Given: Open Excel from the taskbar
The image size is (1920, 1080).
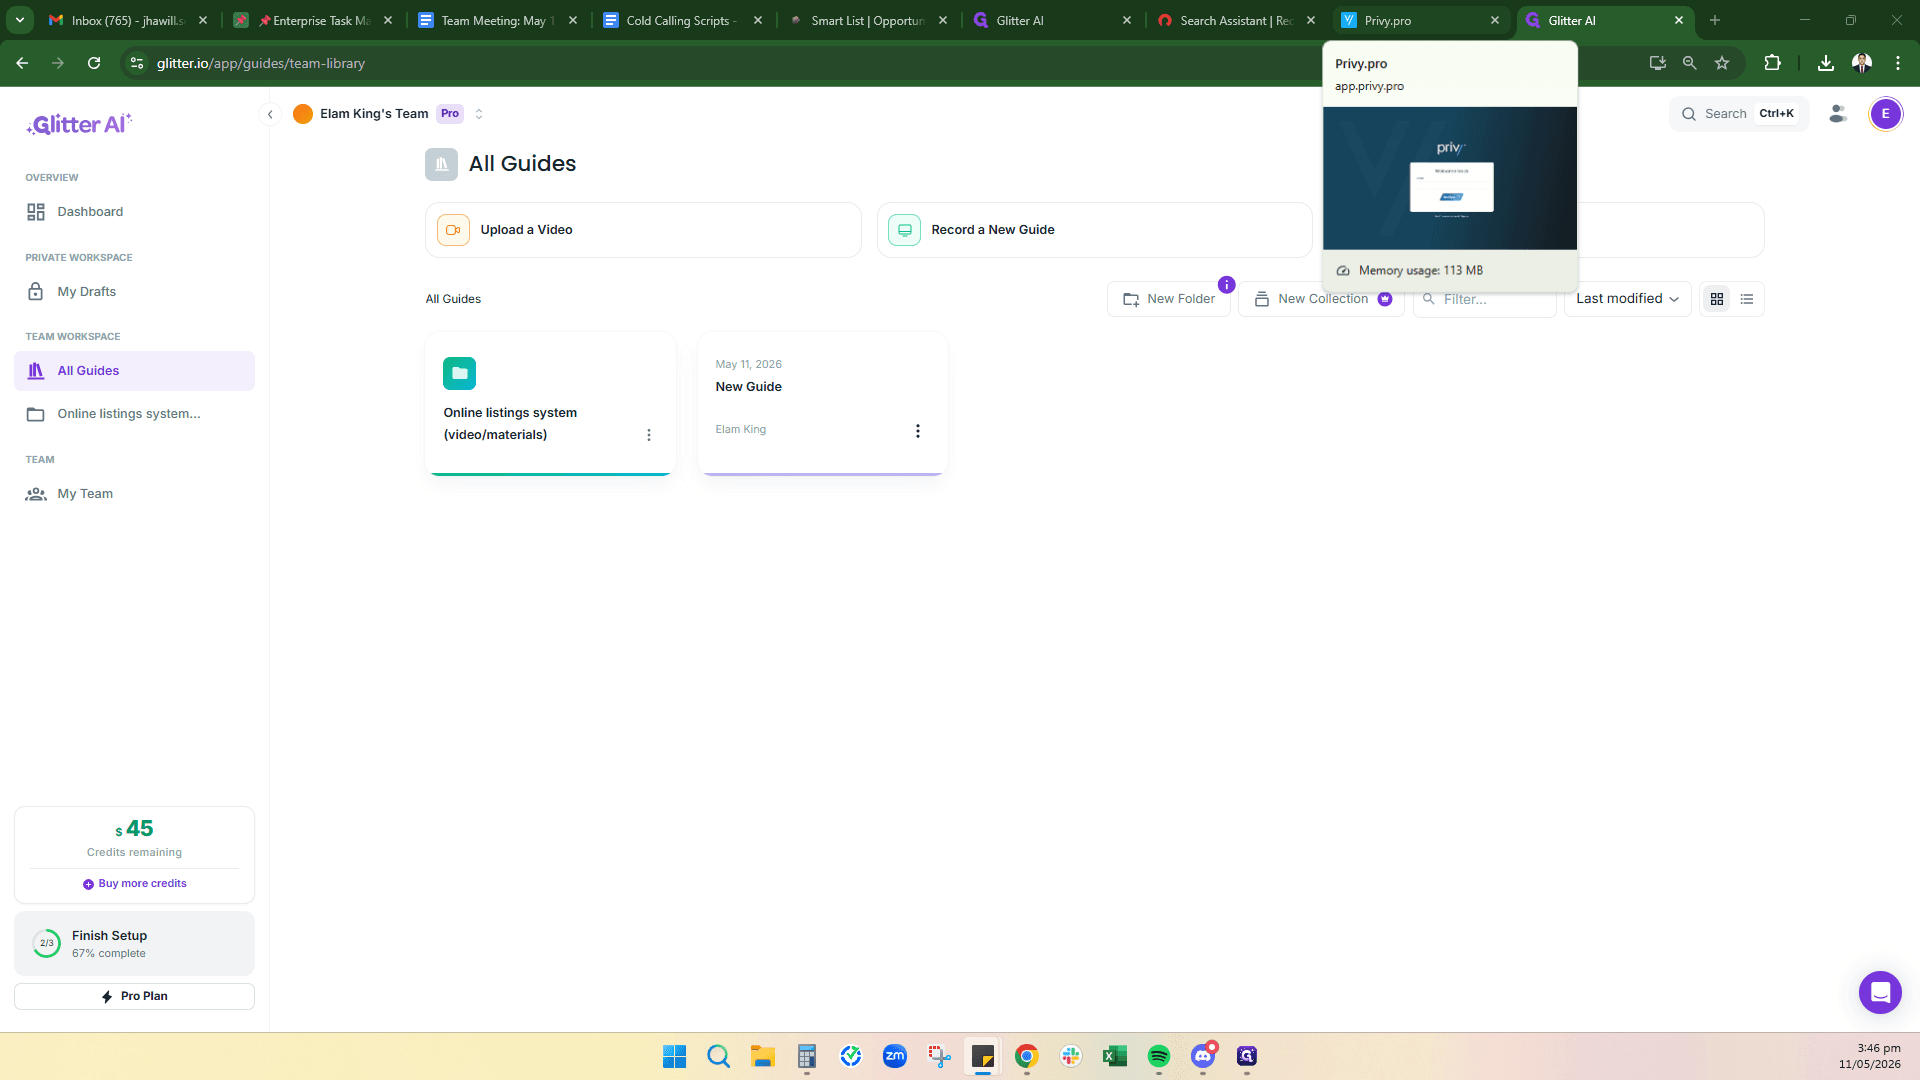Looking at the screenshot, I should click(1115, 1056).
